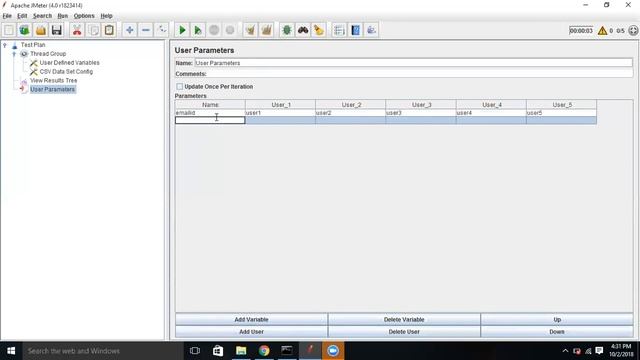Viewport: 640px width, 360px height.
Task: Click the Paste clipboard icon
Action: (109, 30)
